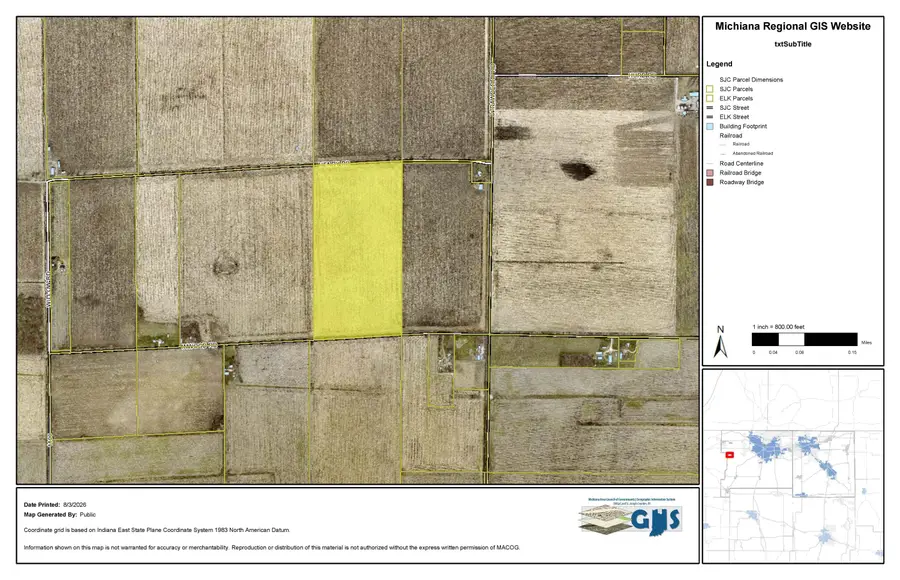
Task: Click the MACOG accuracy disclaimer text
Action: pos(271,547)
